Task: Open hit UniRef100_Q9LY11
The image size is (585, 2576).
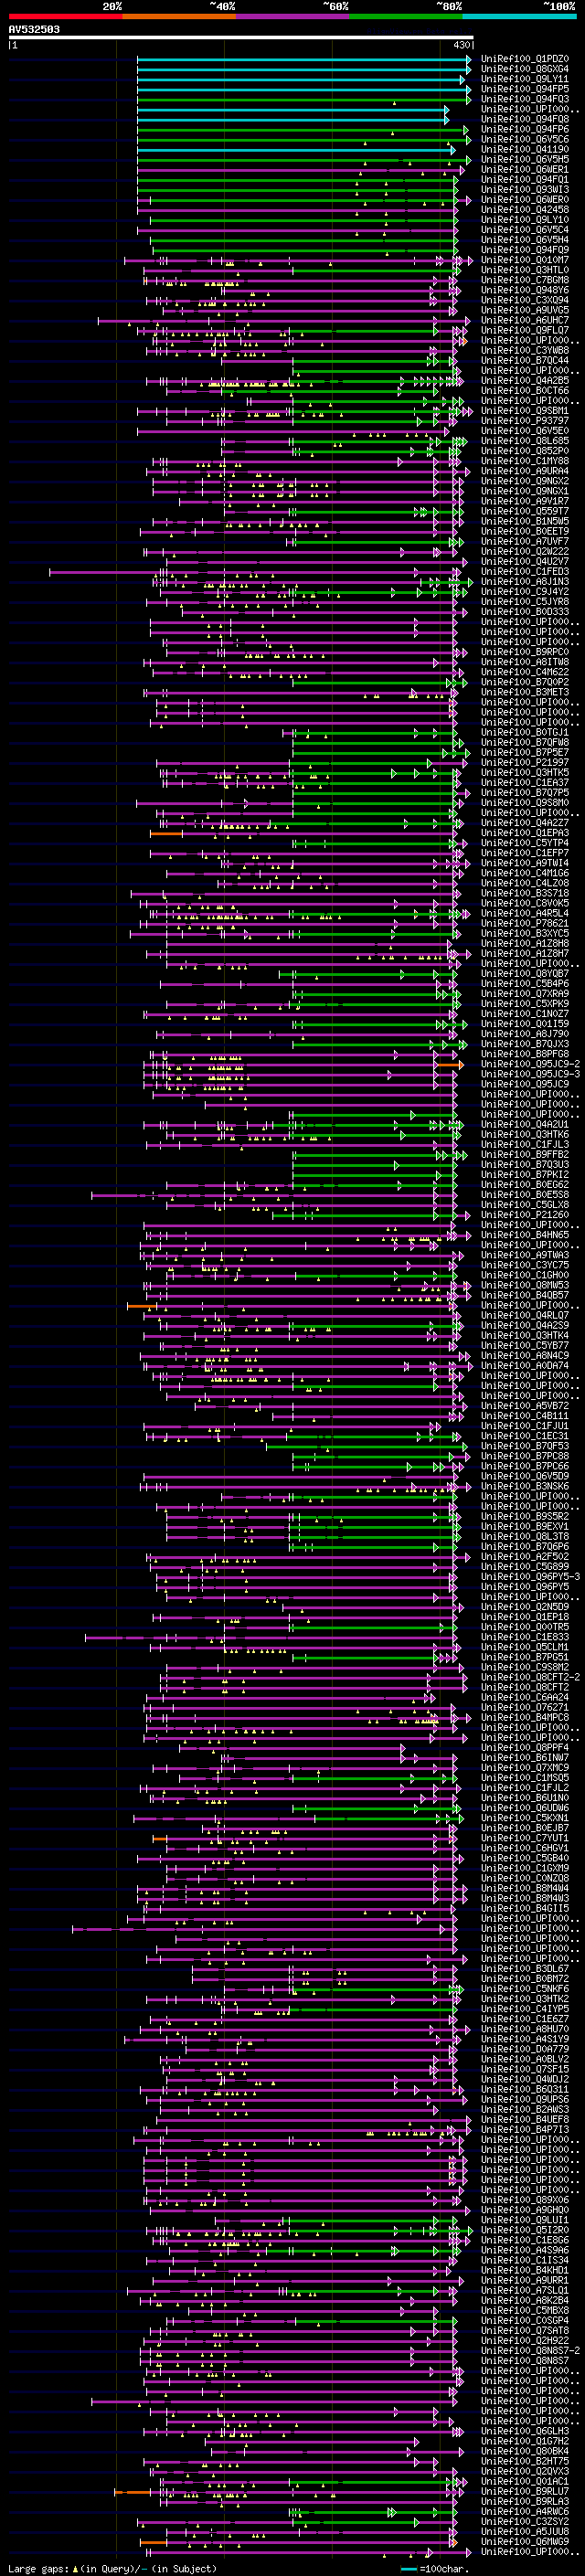Action: coord(525,79)
